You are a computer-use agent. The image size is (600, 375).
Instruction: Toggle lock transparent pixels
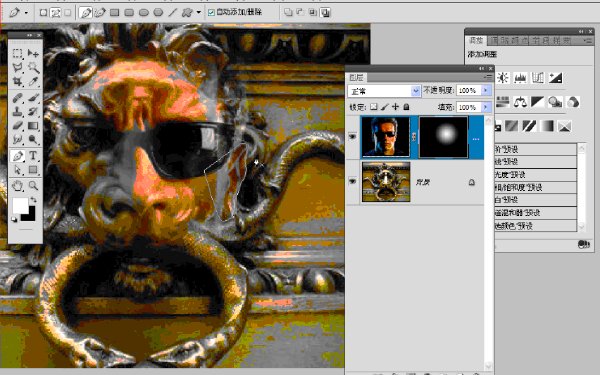click(x=373, y=107)
